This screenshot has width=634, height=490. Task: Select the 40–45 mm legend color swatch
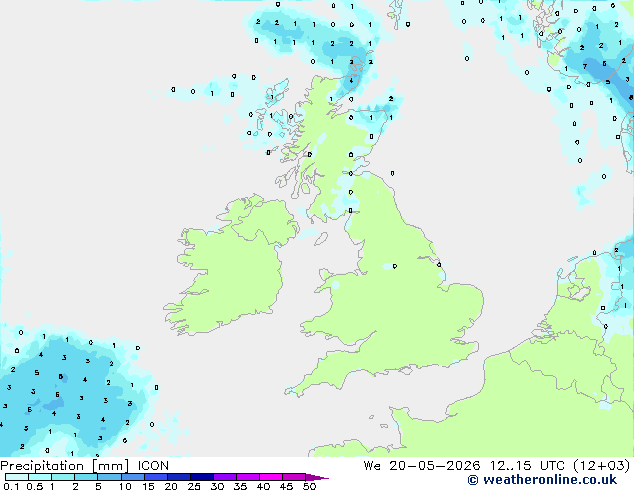[271, 477]
